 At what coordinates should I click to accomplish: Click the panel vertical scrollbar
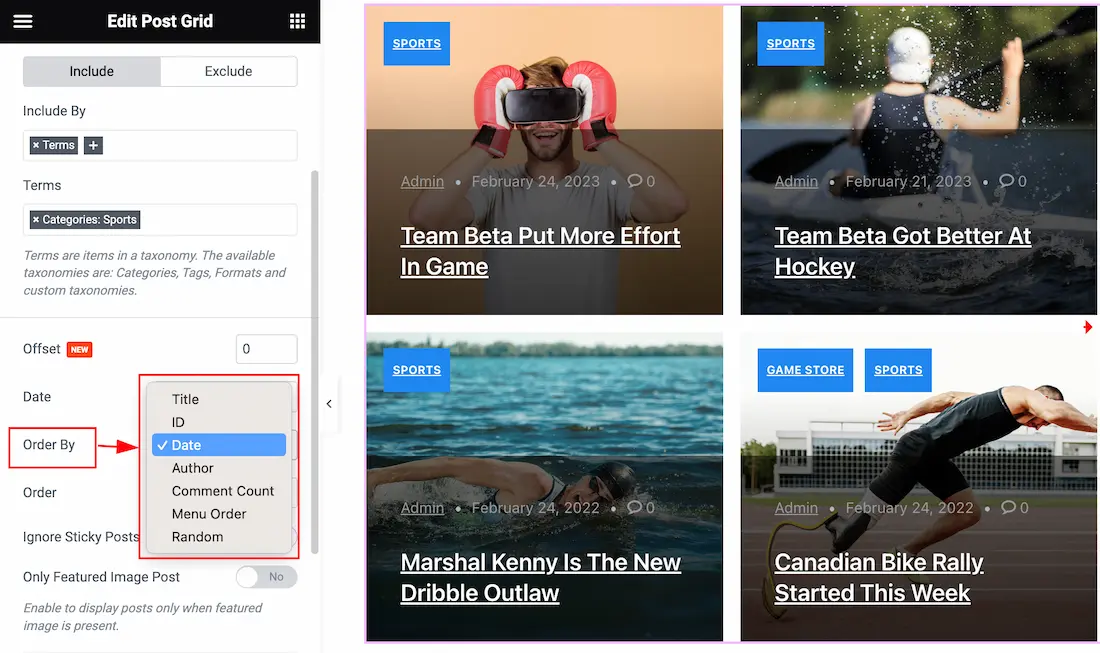click(315, 361)
